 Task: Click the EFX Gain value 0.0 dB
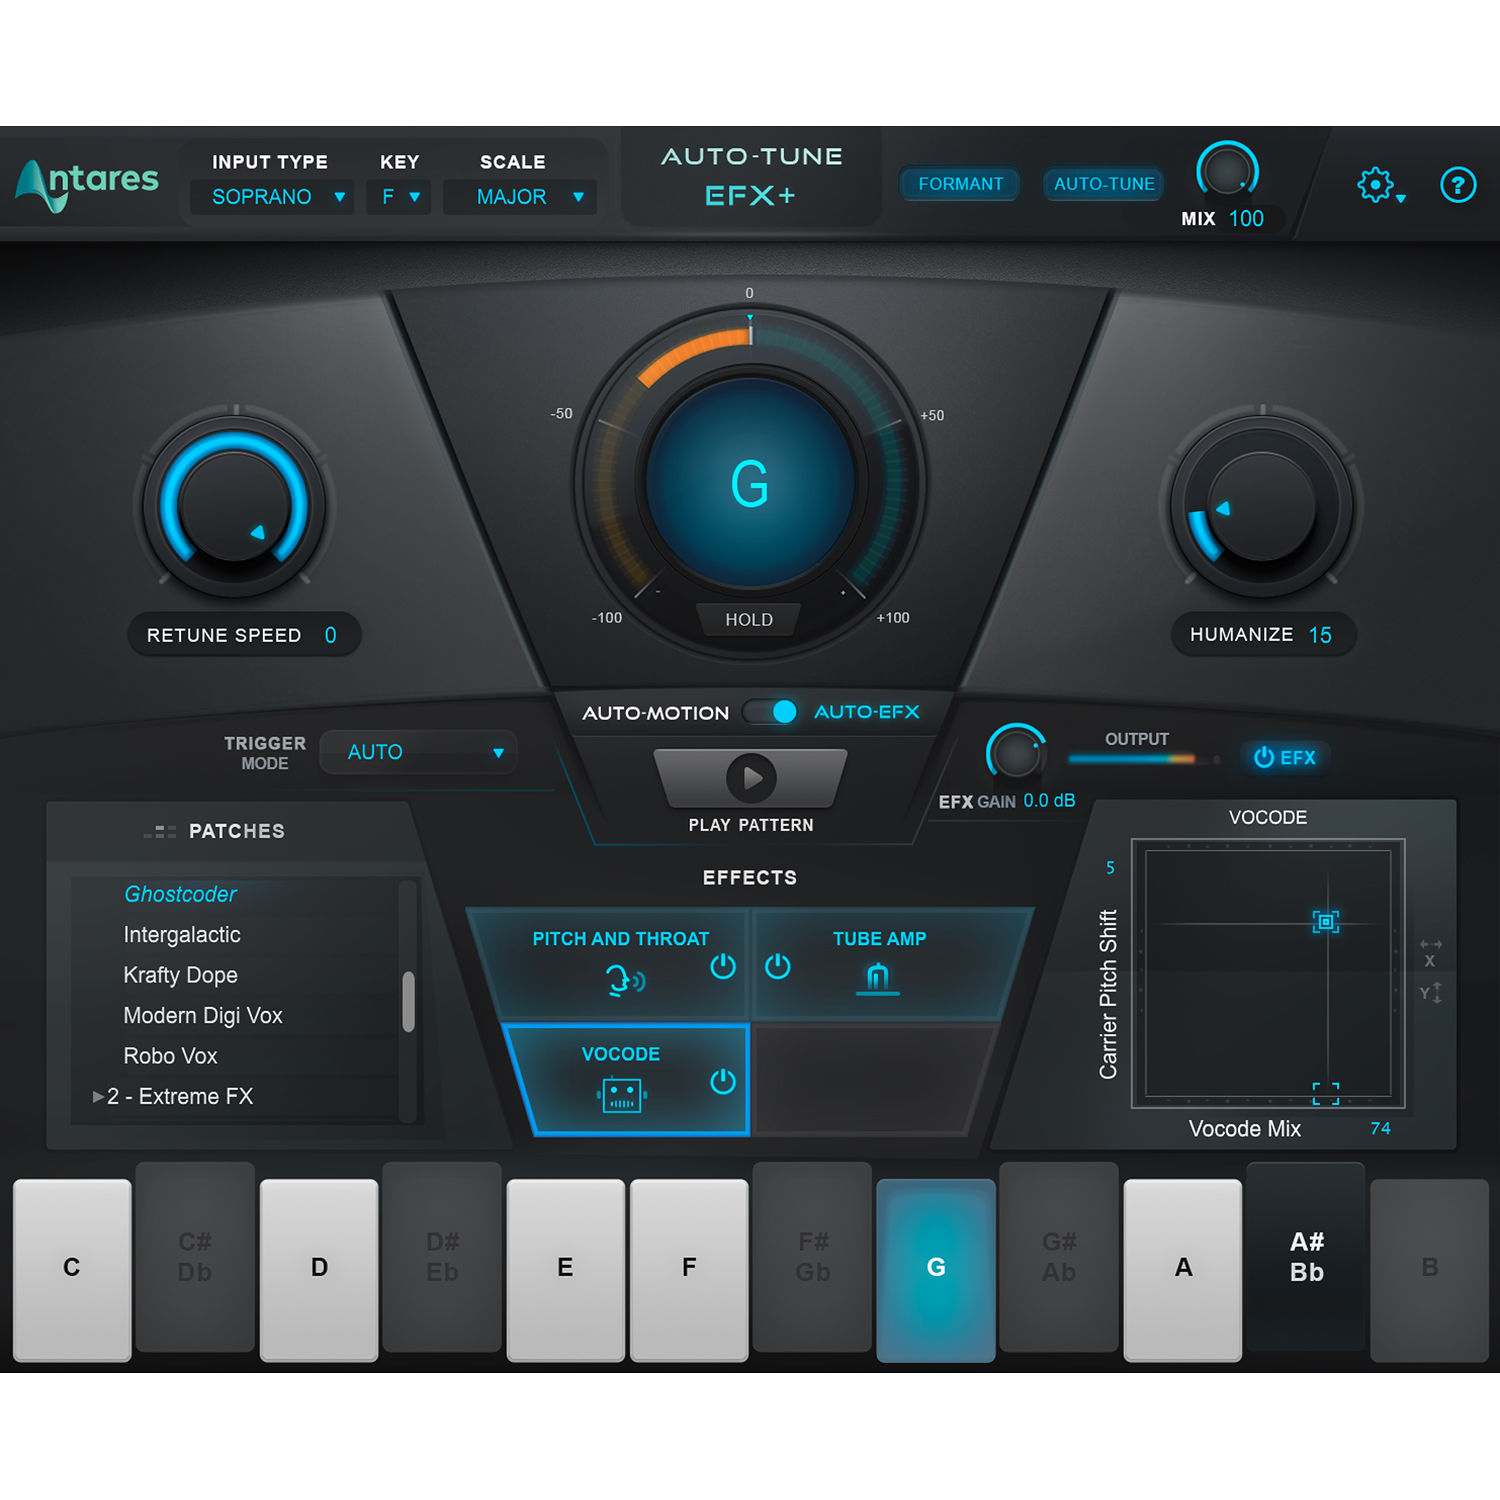[1049, 801]
